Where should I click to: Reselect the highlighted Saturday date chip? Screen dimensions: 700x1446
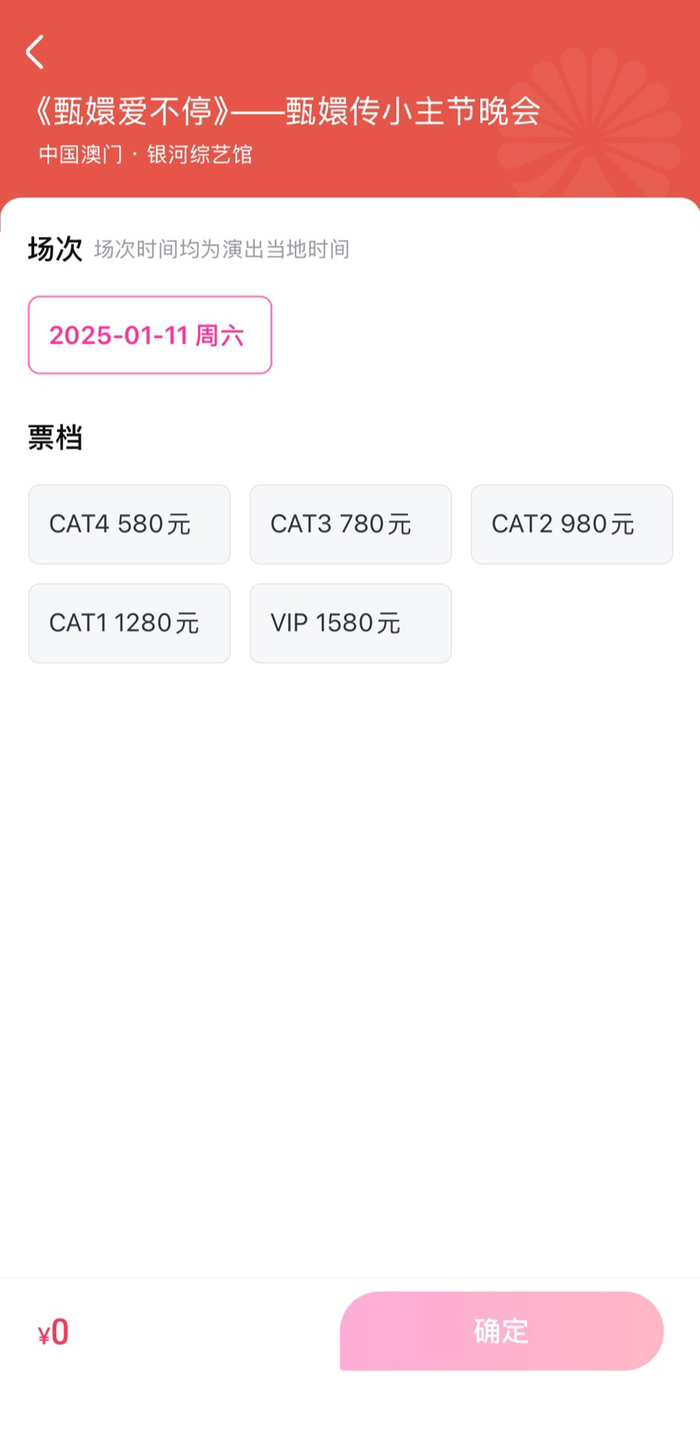(149, 335)
